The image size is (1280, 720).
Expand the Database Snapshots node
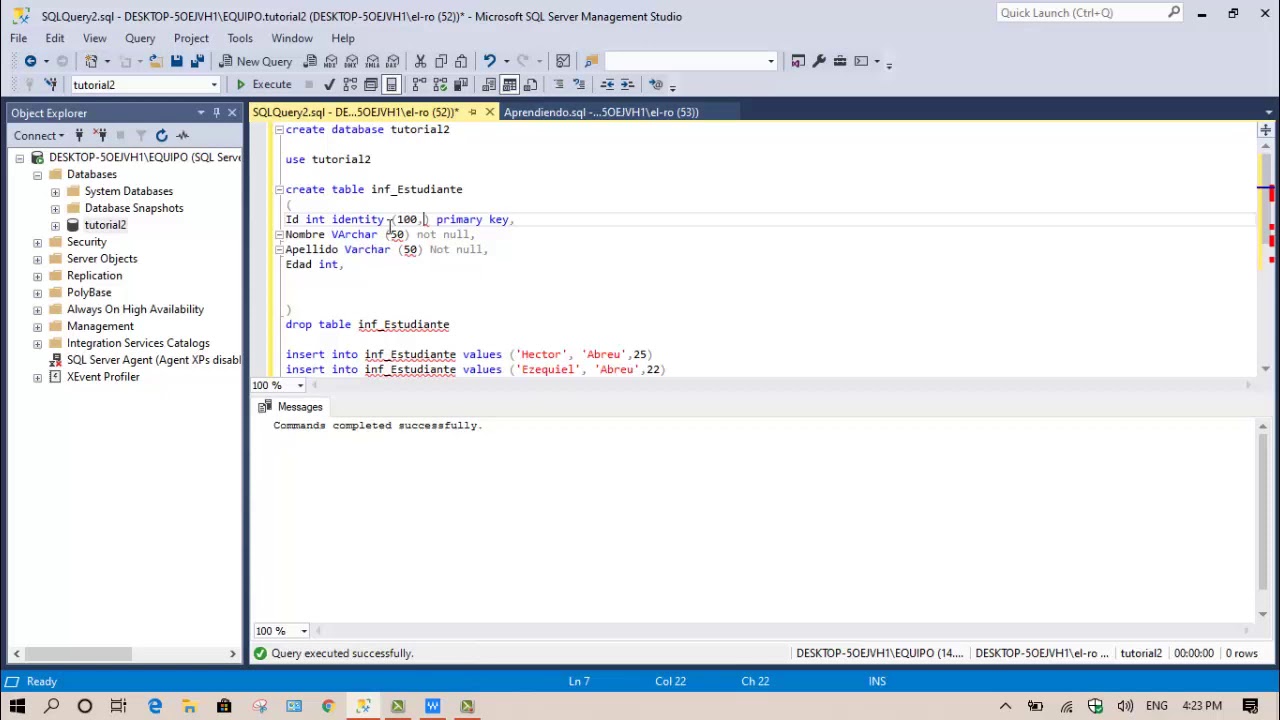[x=55, y=208]
